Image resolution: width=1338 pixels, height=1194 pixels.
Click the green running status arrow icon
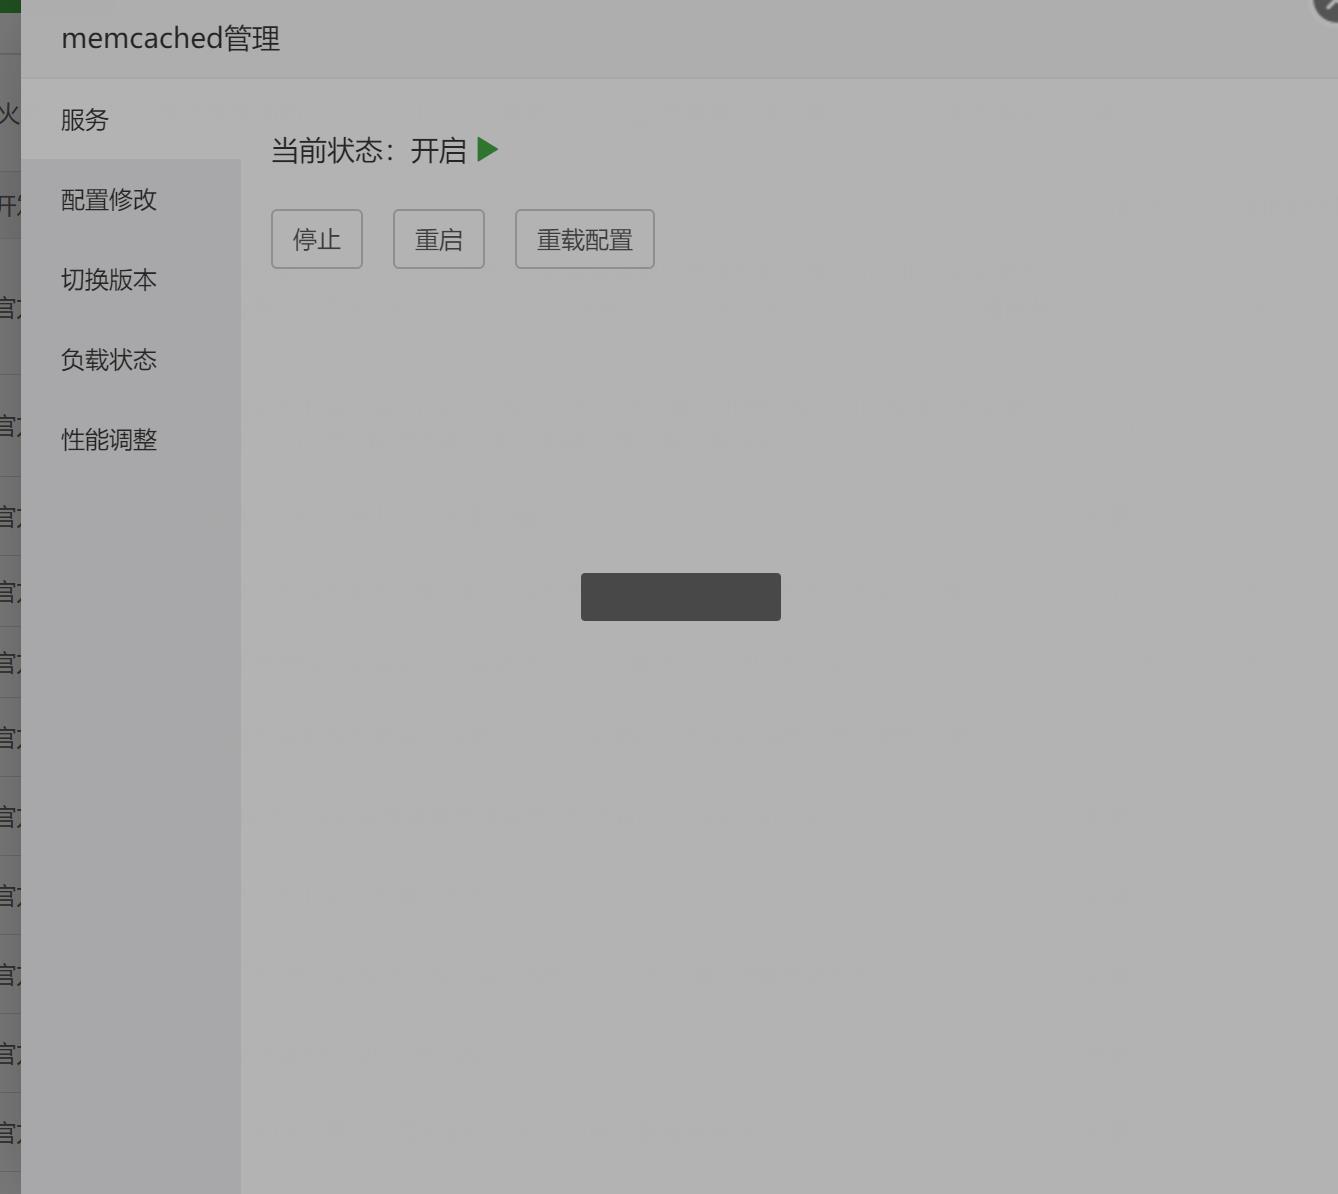[x=488, y=150]
